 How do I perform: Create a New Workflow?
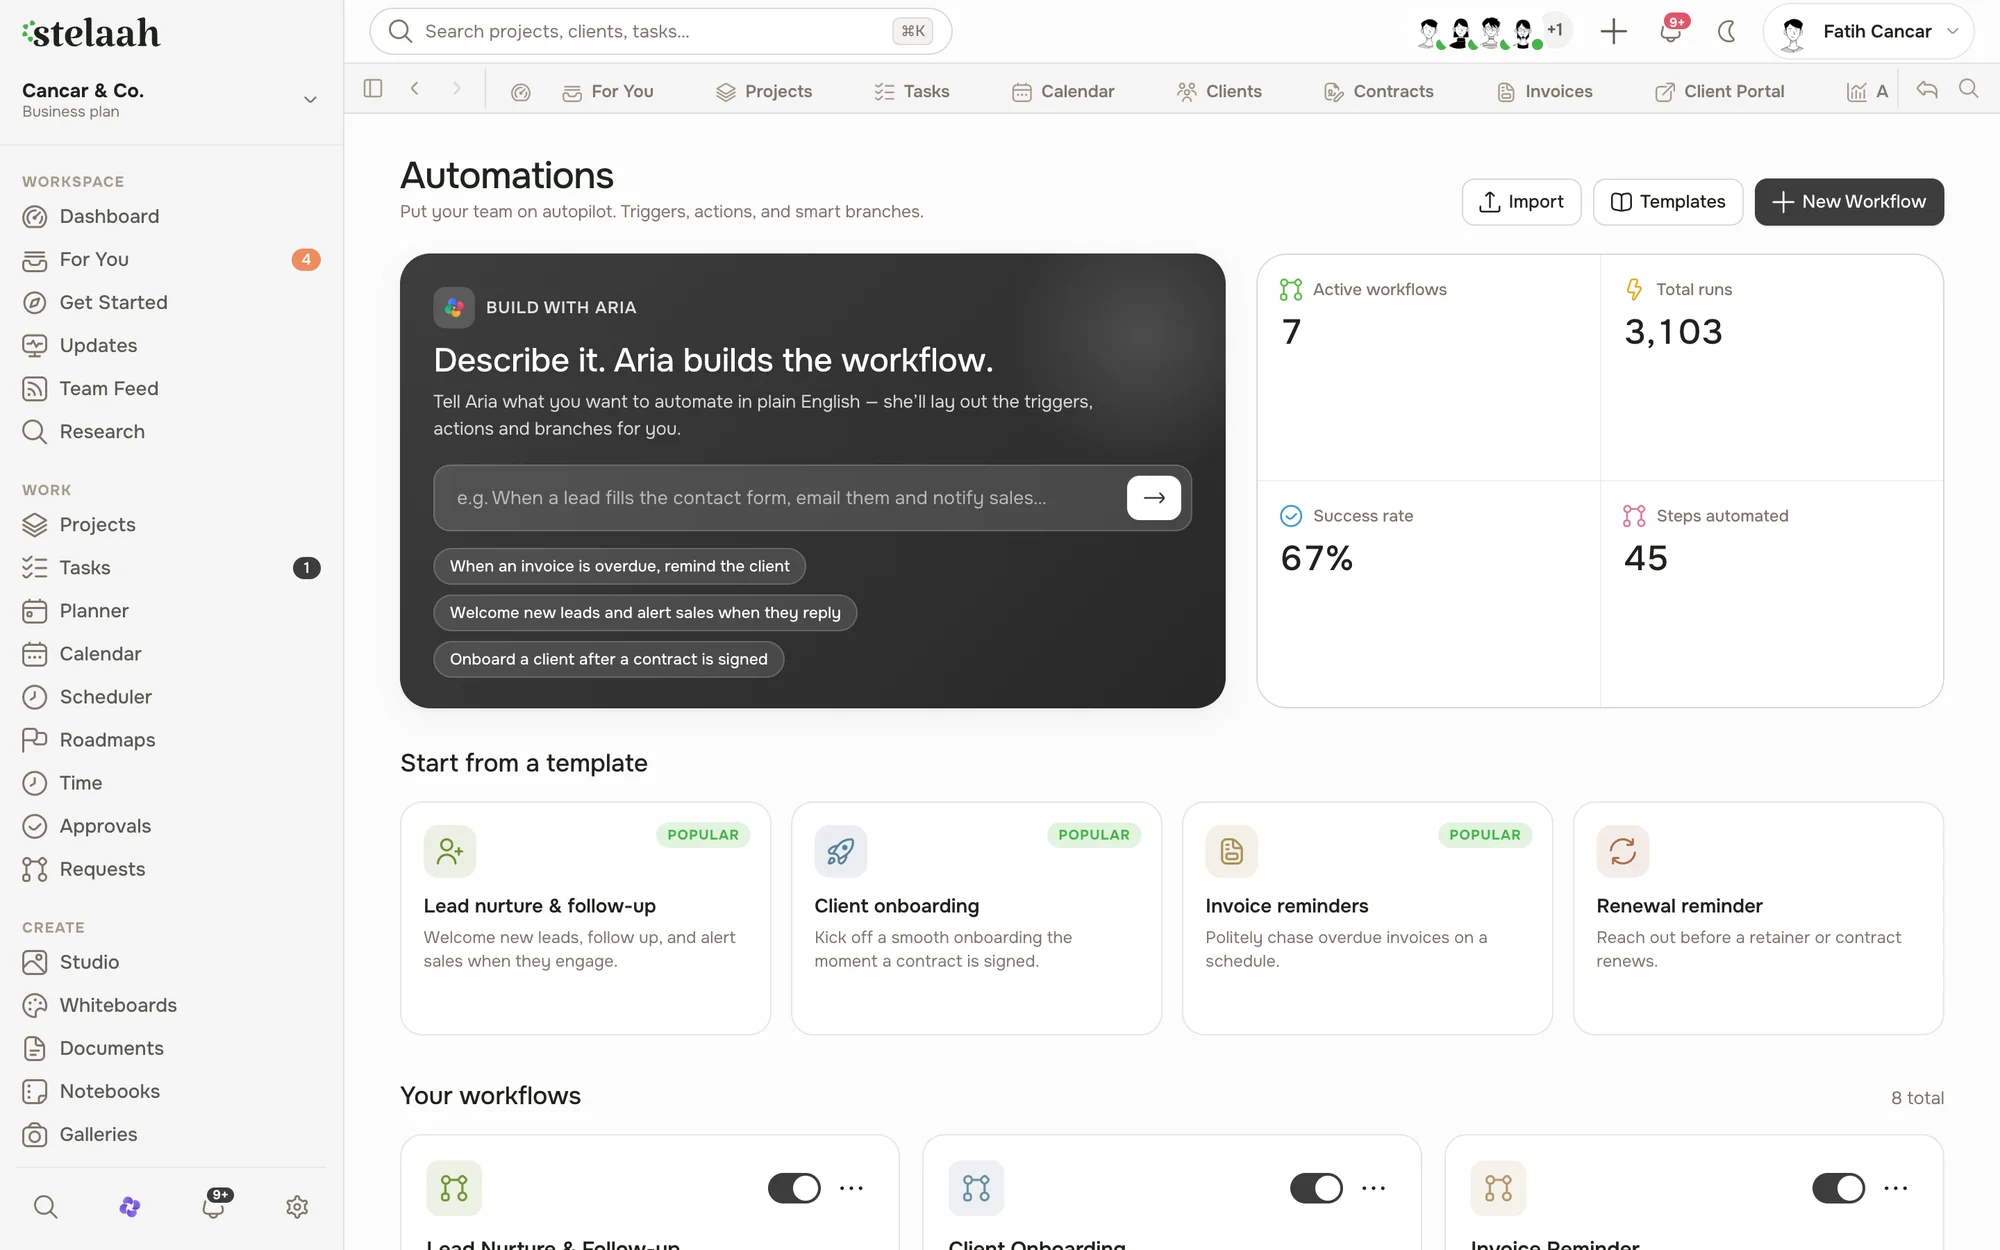pos(1848,202)
